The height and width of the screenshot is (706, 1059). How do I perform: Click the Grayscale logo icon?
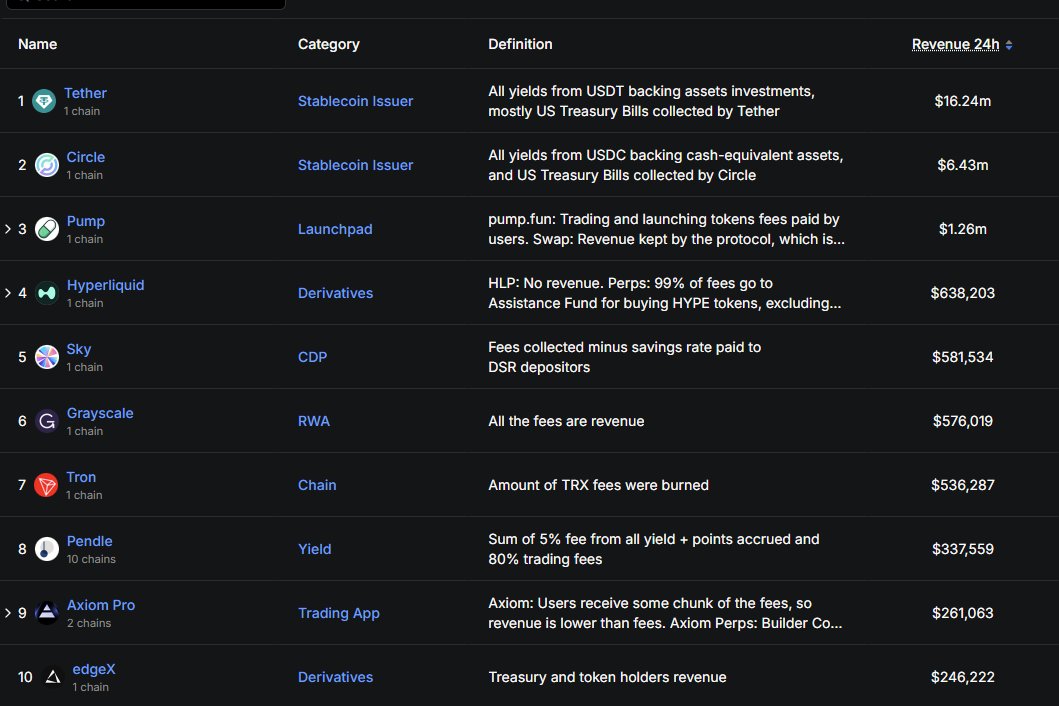click(x=47, y=421)
